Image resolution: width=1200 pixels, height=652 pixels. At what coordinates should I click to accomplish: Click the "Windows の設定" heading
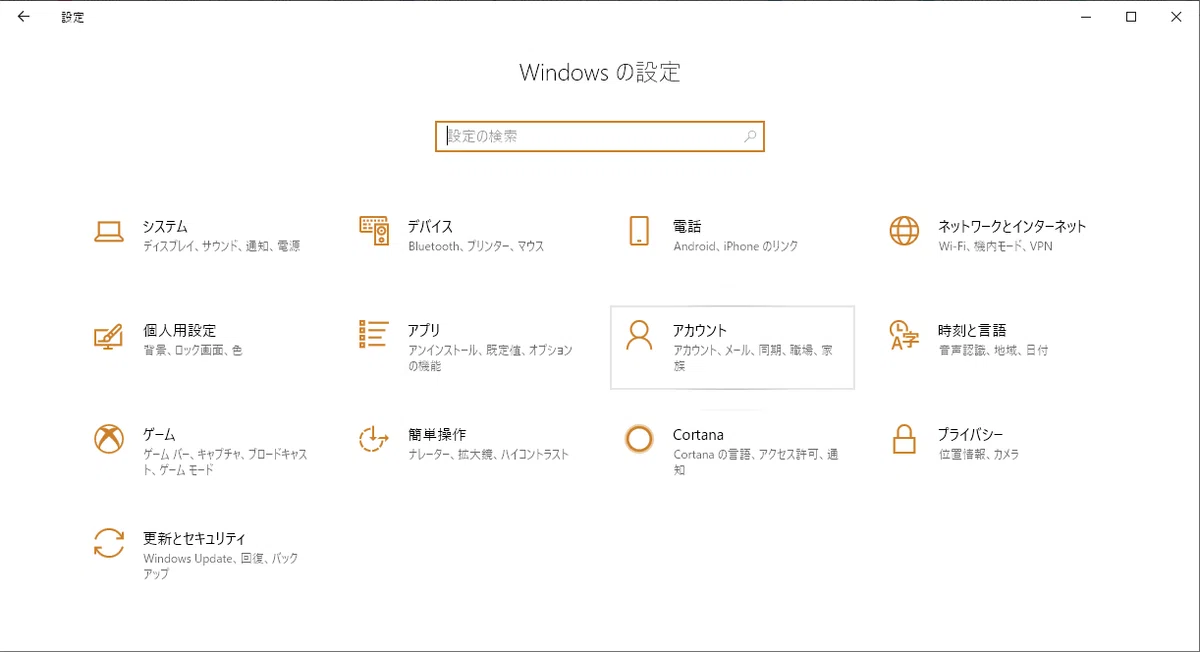(600, 72)
